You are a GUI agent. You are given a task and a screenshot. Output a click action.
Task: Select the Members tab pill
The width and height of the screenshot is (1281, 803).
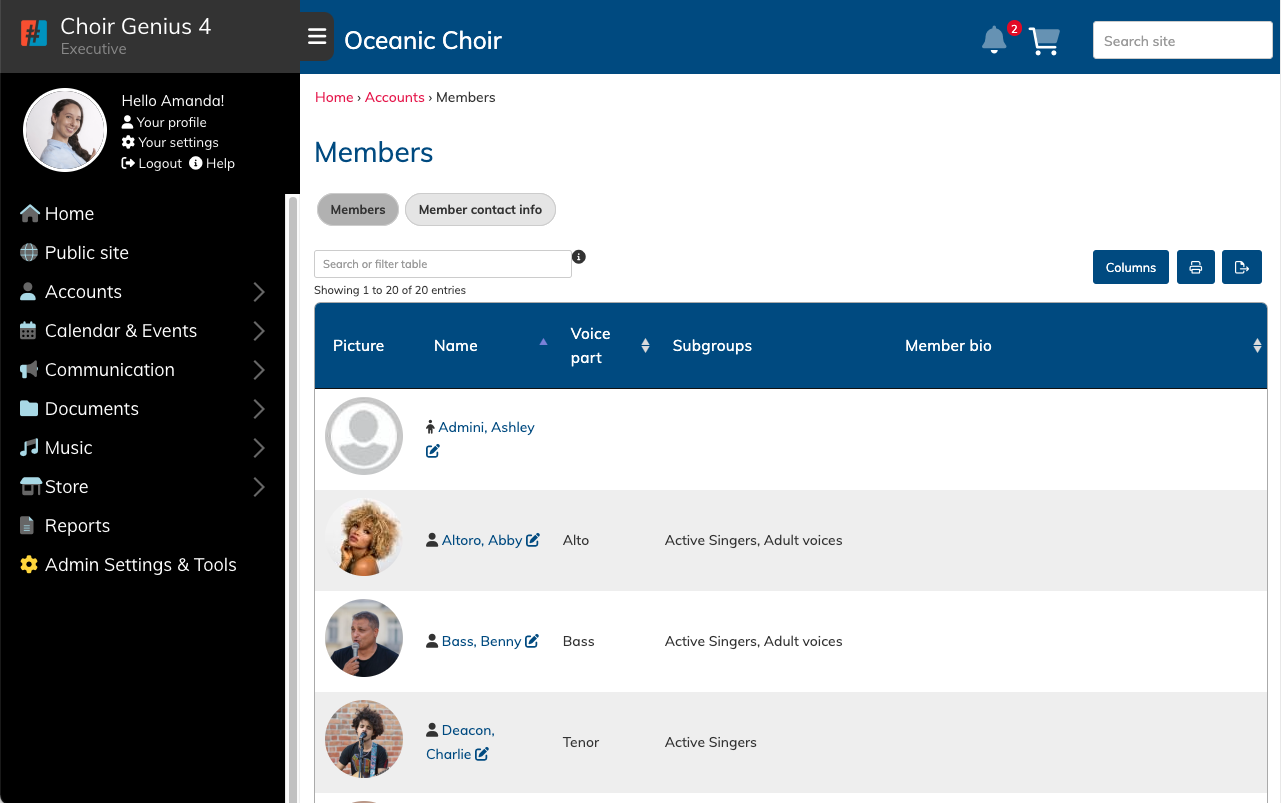[x=358, y=210]
